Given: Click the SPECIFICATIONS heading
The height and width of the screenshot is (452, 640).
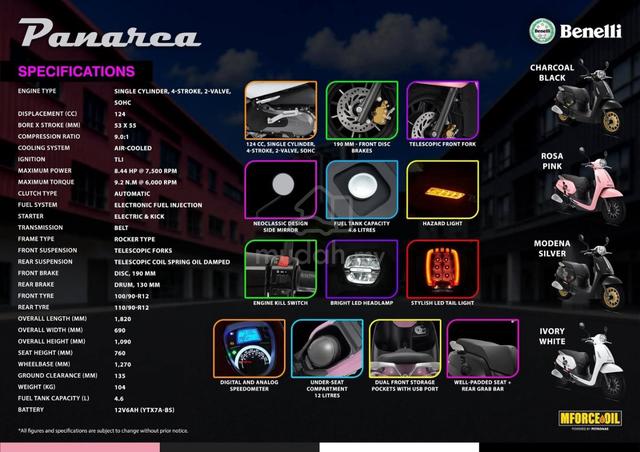Looking at the screenshot, I should [76, 71].
